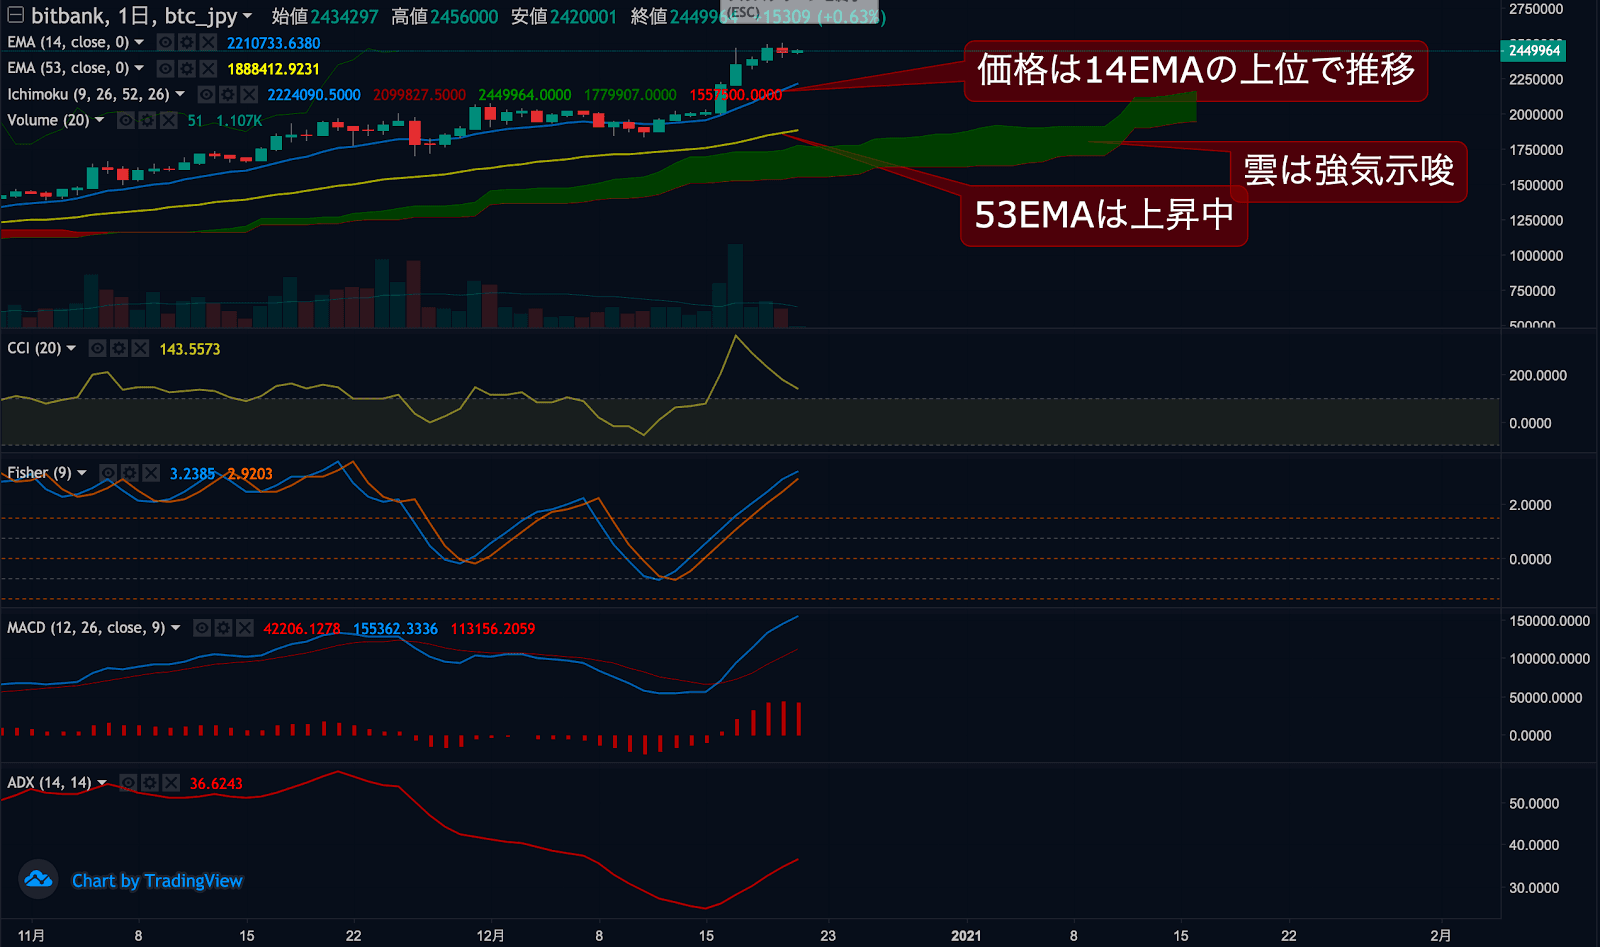
Task: Click the current price label 2449964
Action: [1534, 50]
